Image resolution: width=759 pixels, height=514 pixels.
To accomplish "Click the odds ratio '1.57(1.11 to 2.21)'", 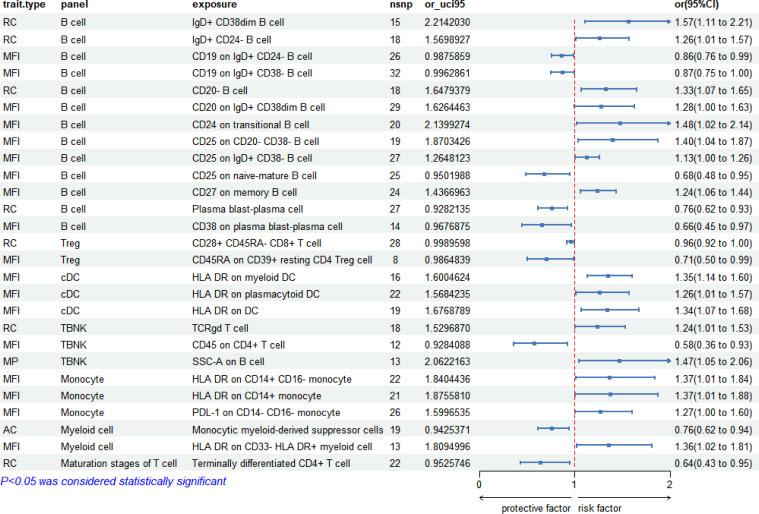I will click(x=715, y=21).
